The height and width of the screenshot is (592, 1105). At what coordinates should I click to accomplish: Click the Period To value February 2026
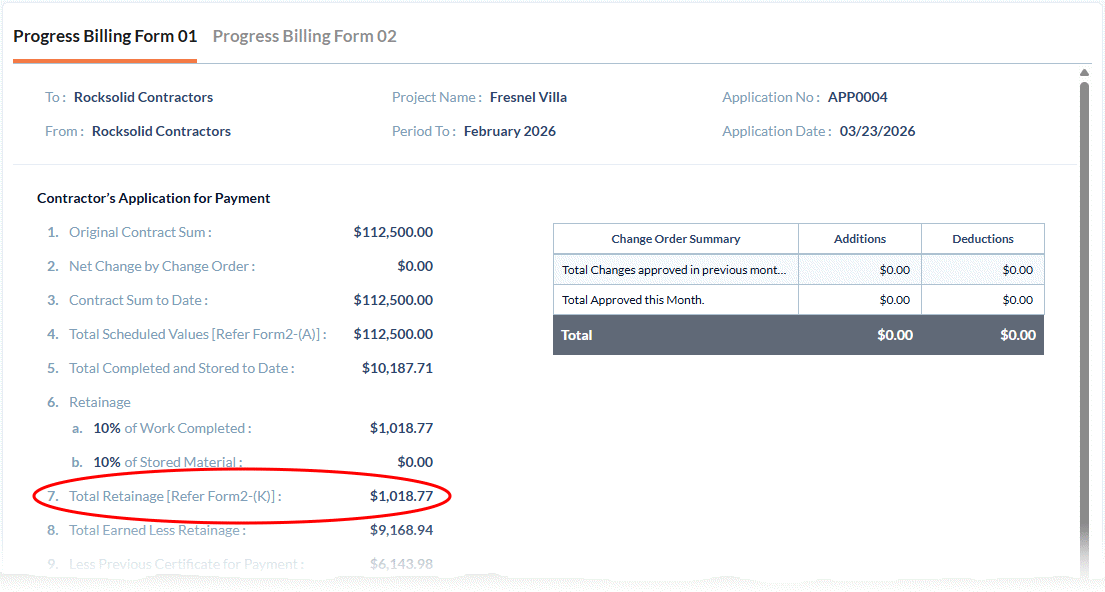point(509,132)
